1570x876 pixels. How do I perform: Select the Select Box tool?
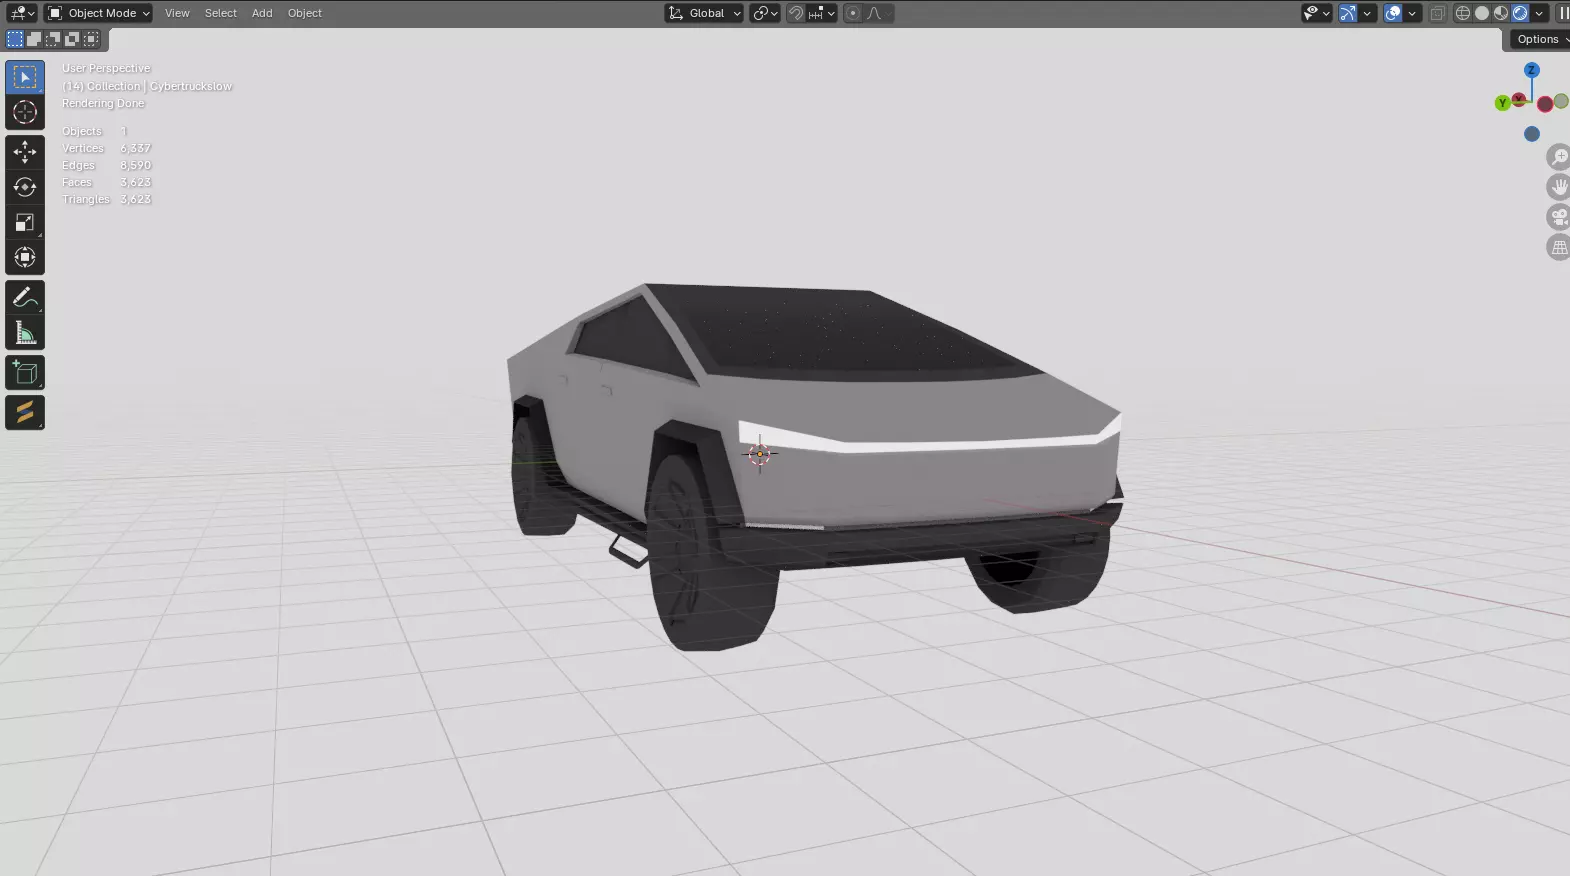click(25, 77)
